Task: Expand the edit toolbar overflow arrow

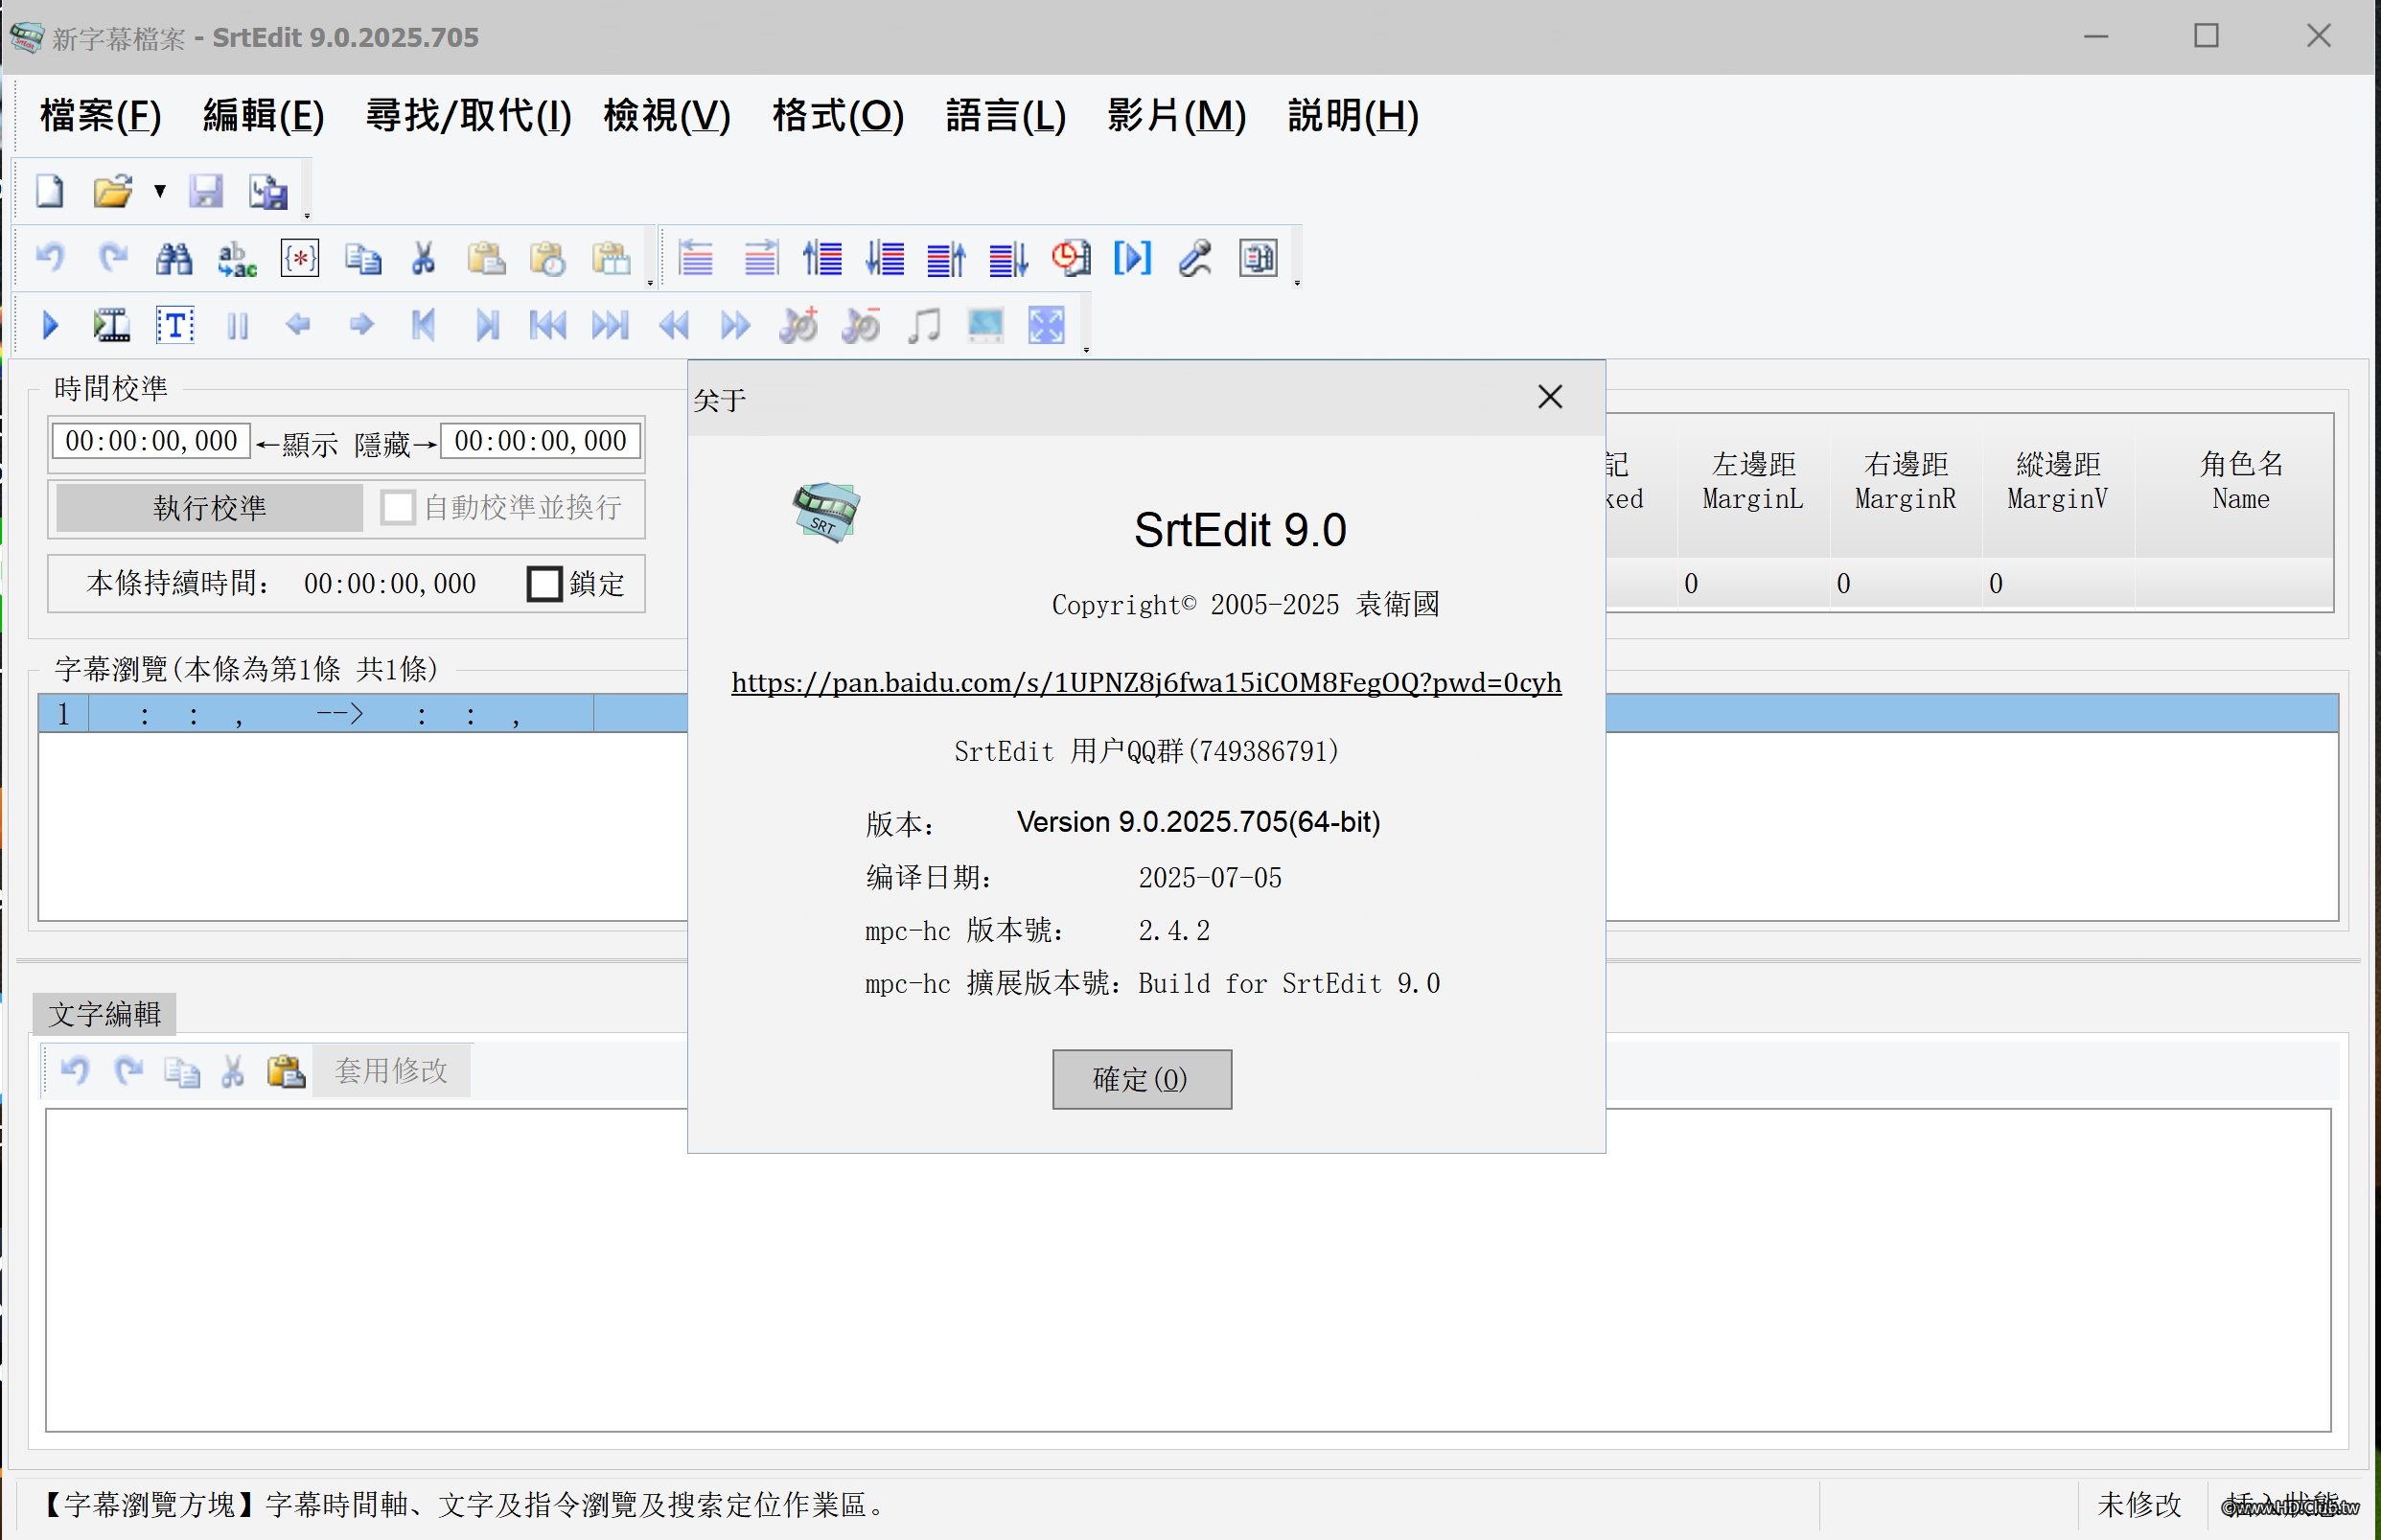Action: click(650, 282)
